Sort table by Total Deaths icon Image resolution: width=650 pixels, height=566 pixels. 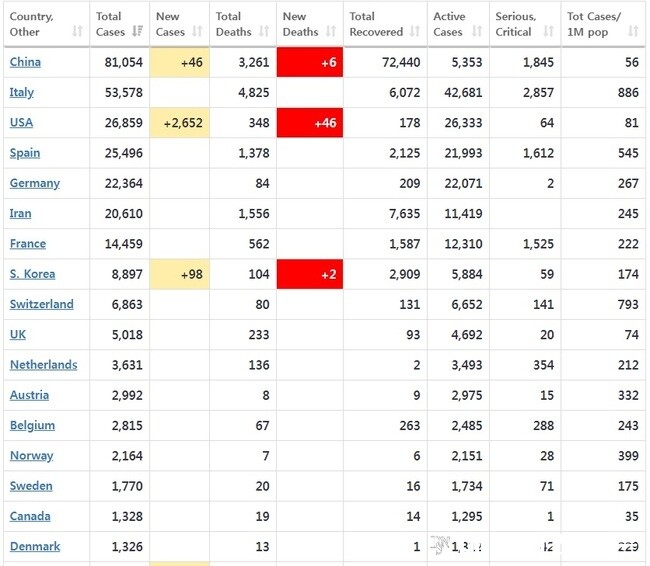(x=264, y=32)
